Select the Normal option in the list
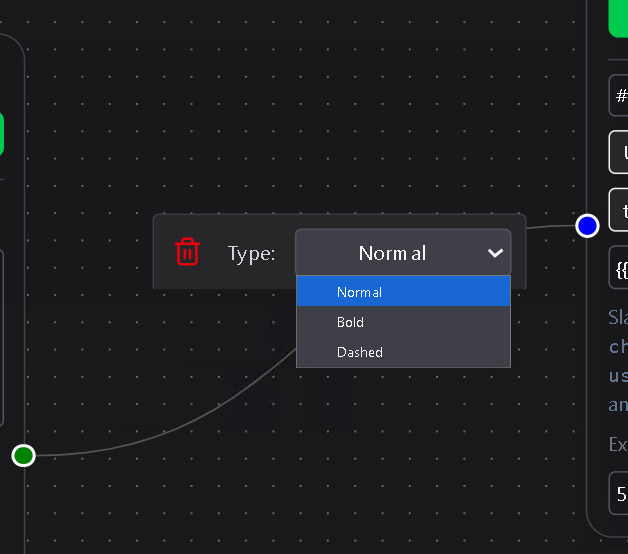628x554 pixels. tap(403, 292)
